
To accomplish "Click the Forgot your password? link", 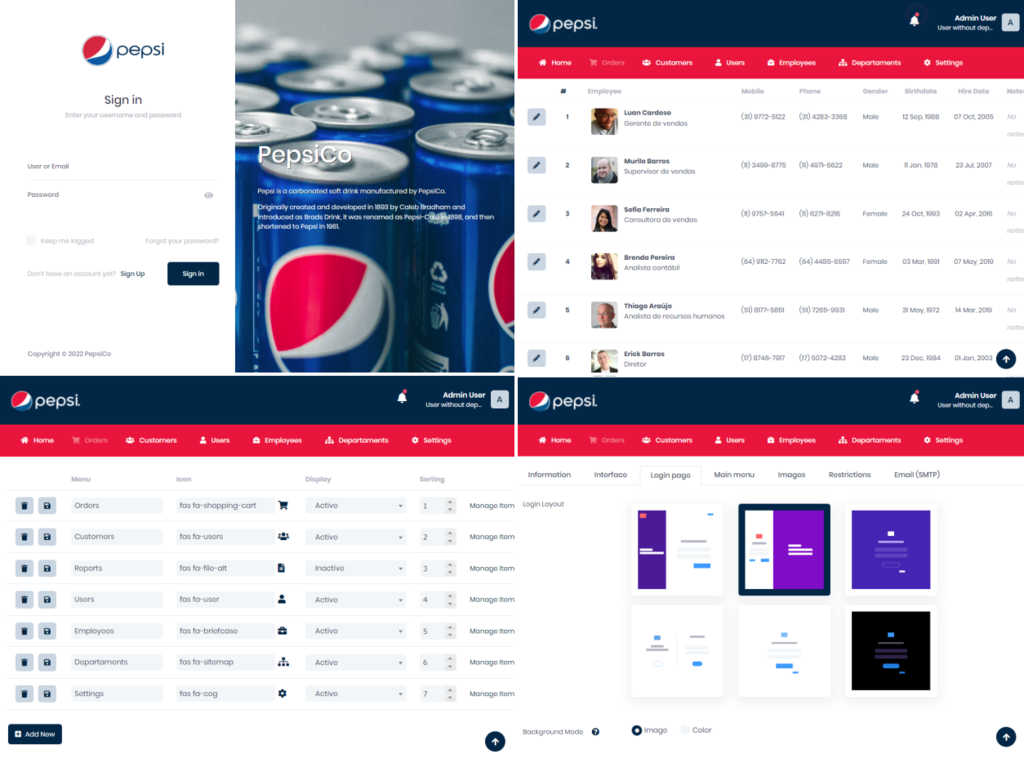I will click(182, 241).
